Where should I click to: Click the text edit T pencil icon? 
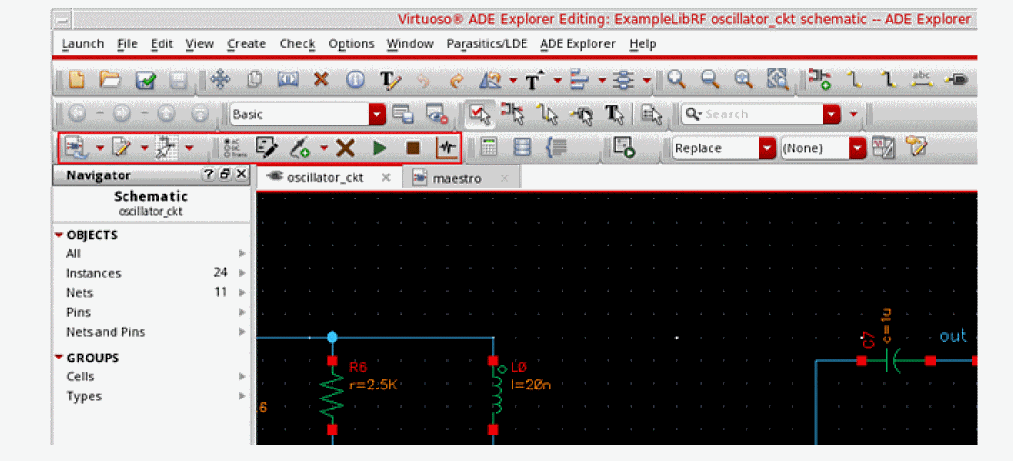(390, 80)
